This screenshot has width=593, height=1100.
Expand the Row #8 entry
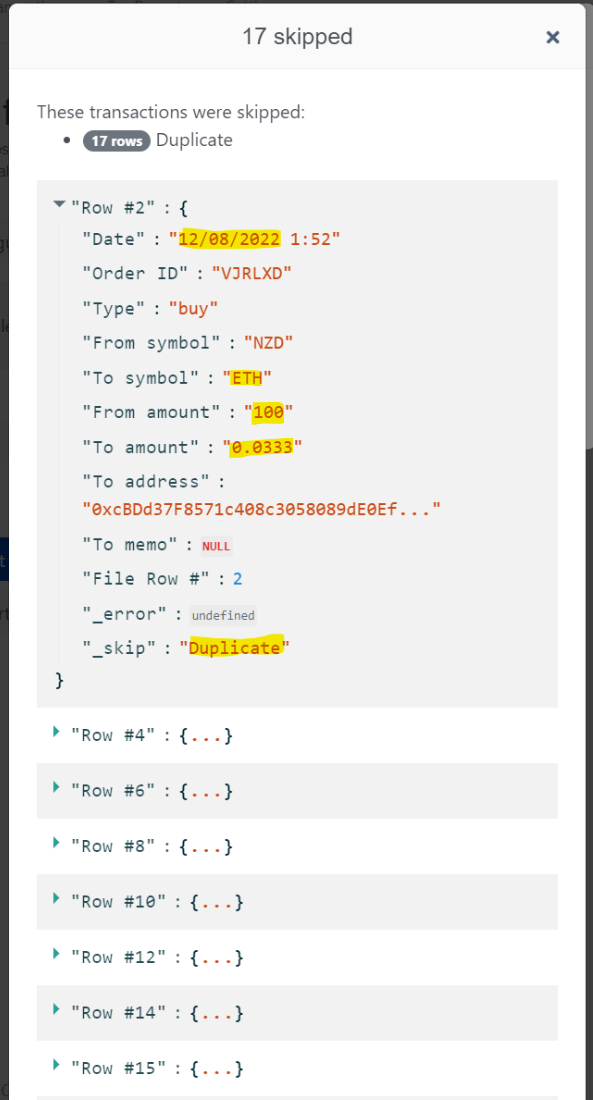pyautogui.click(x=57, y=843)
